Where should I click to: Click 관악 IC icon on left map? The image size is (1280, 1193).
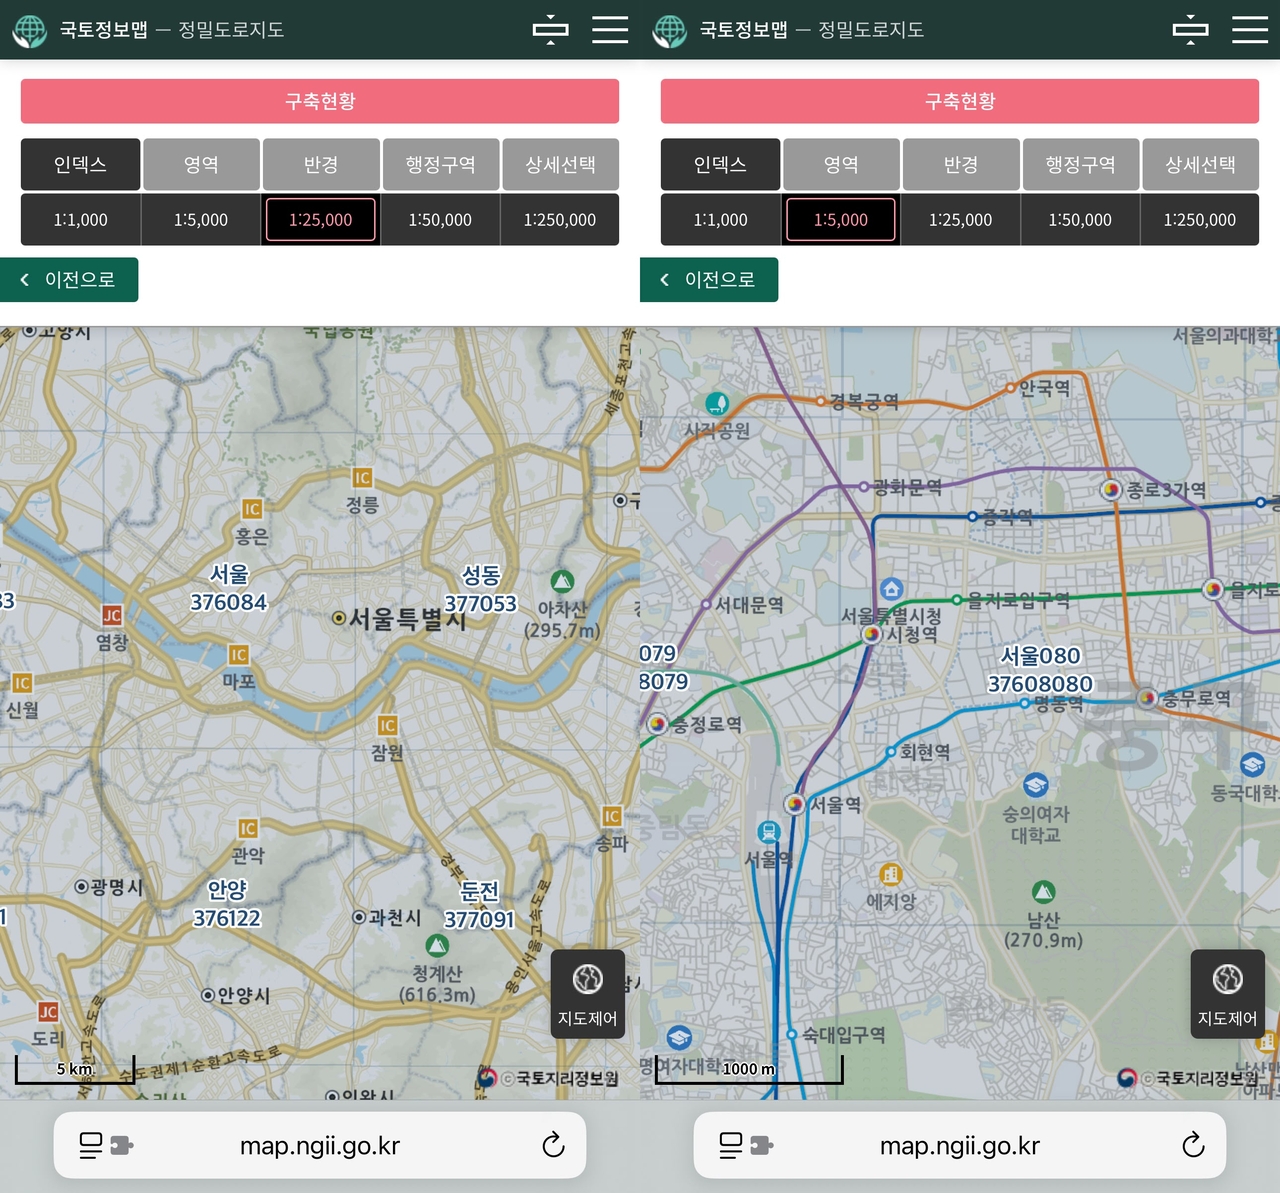point(248,828)
